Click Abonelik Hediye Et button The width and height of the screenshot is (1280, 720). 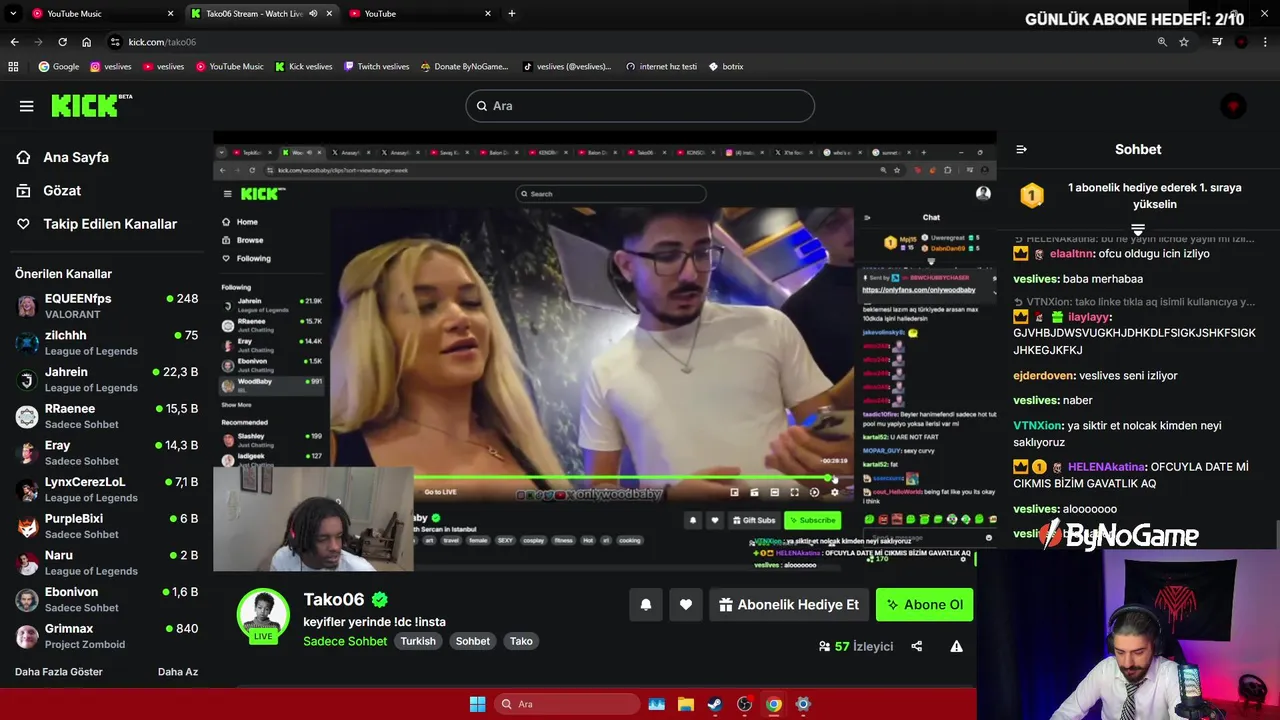pos(789,604)
